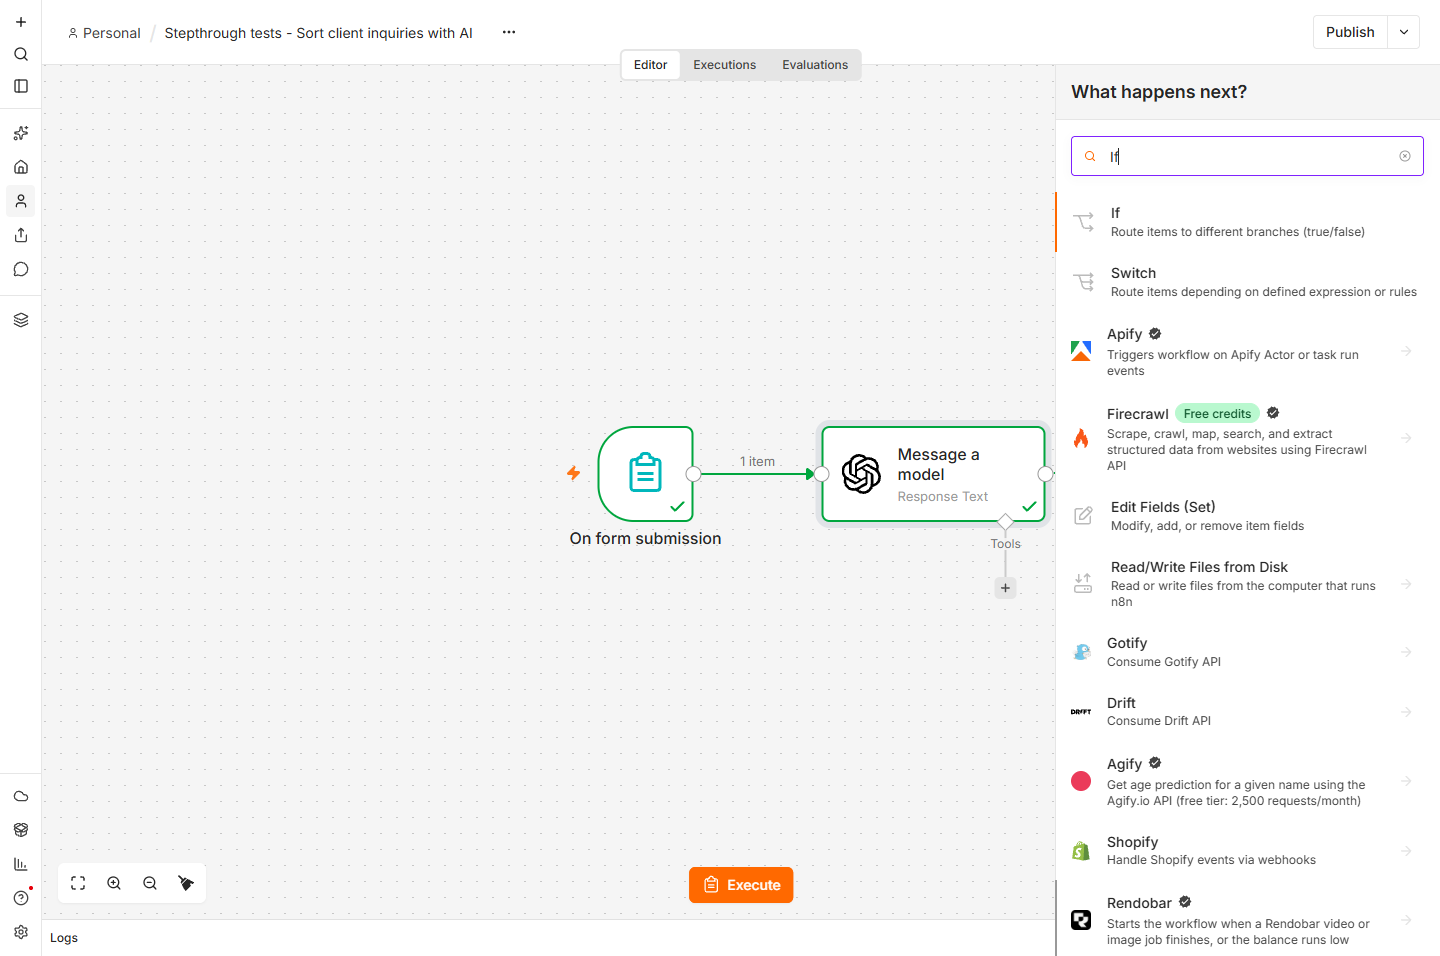Viewport: 1440px width, 956px height.
Task: Select Read/Write Files from Disk node
Action: click(1248, 584)
